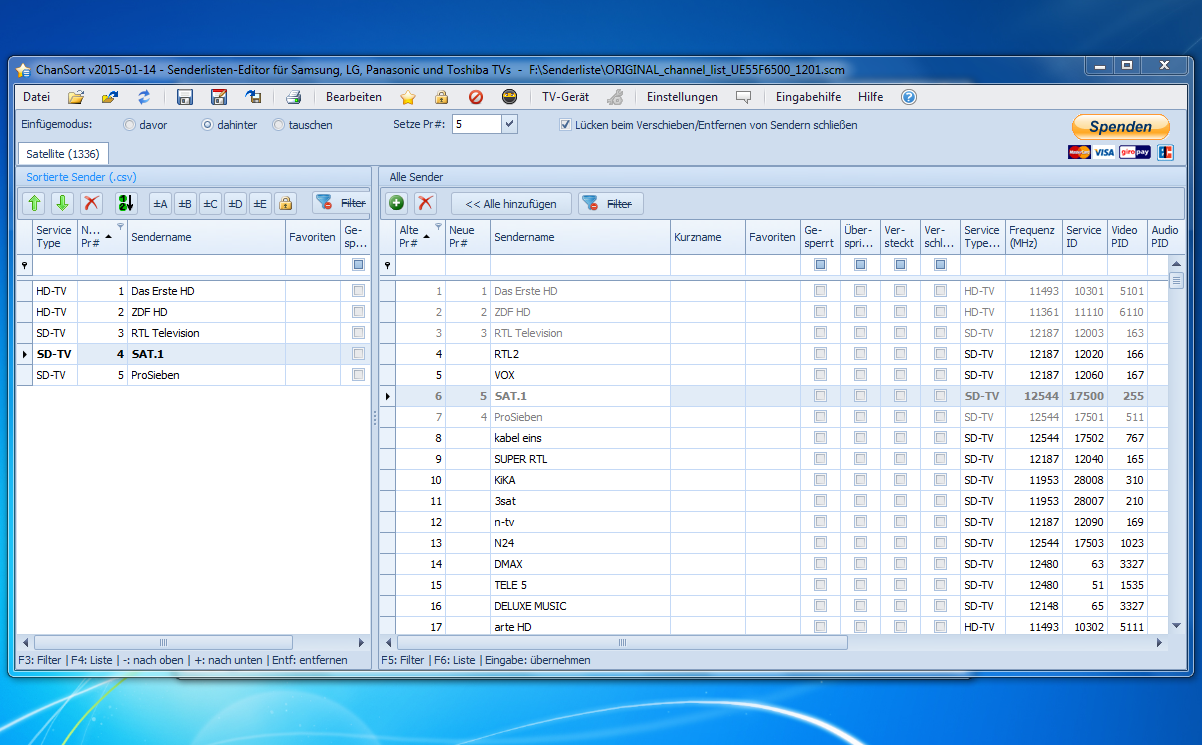Move selected channel down with green arrow
This screenshot has height=745, width=1202.
coord(62,203)
